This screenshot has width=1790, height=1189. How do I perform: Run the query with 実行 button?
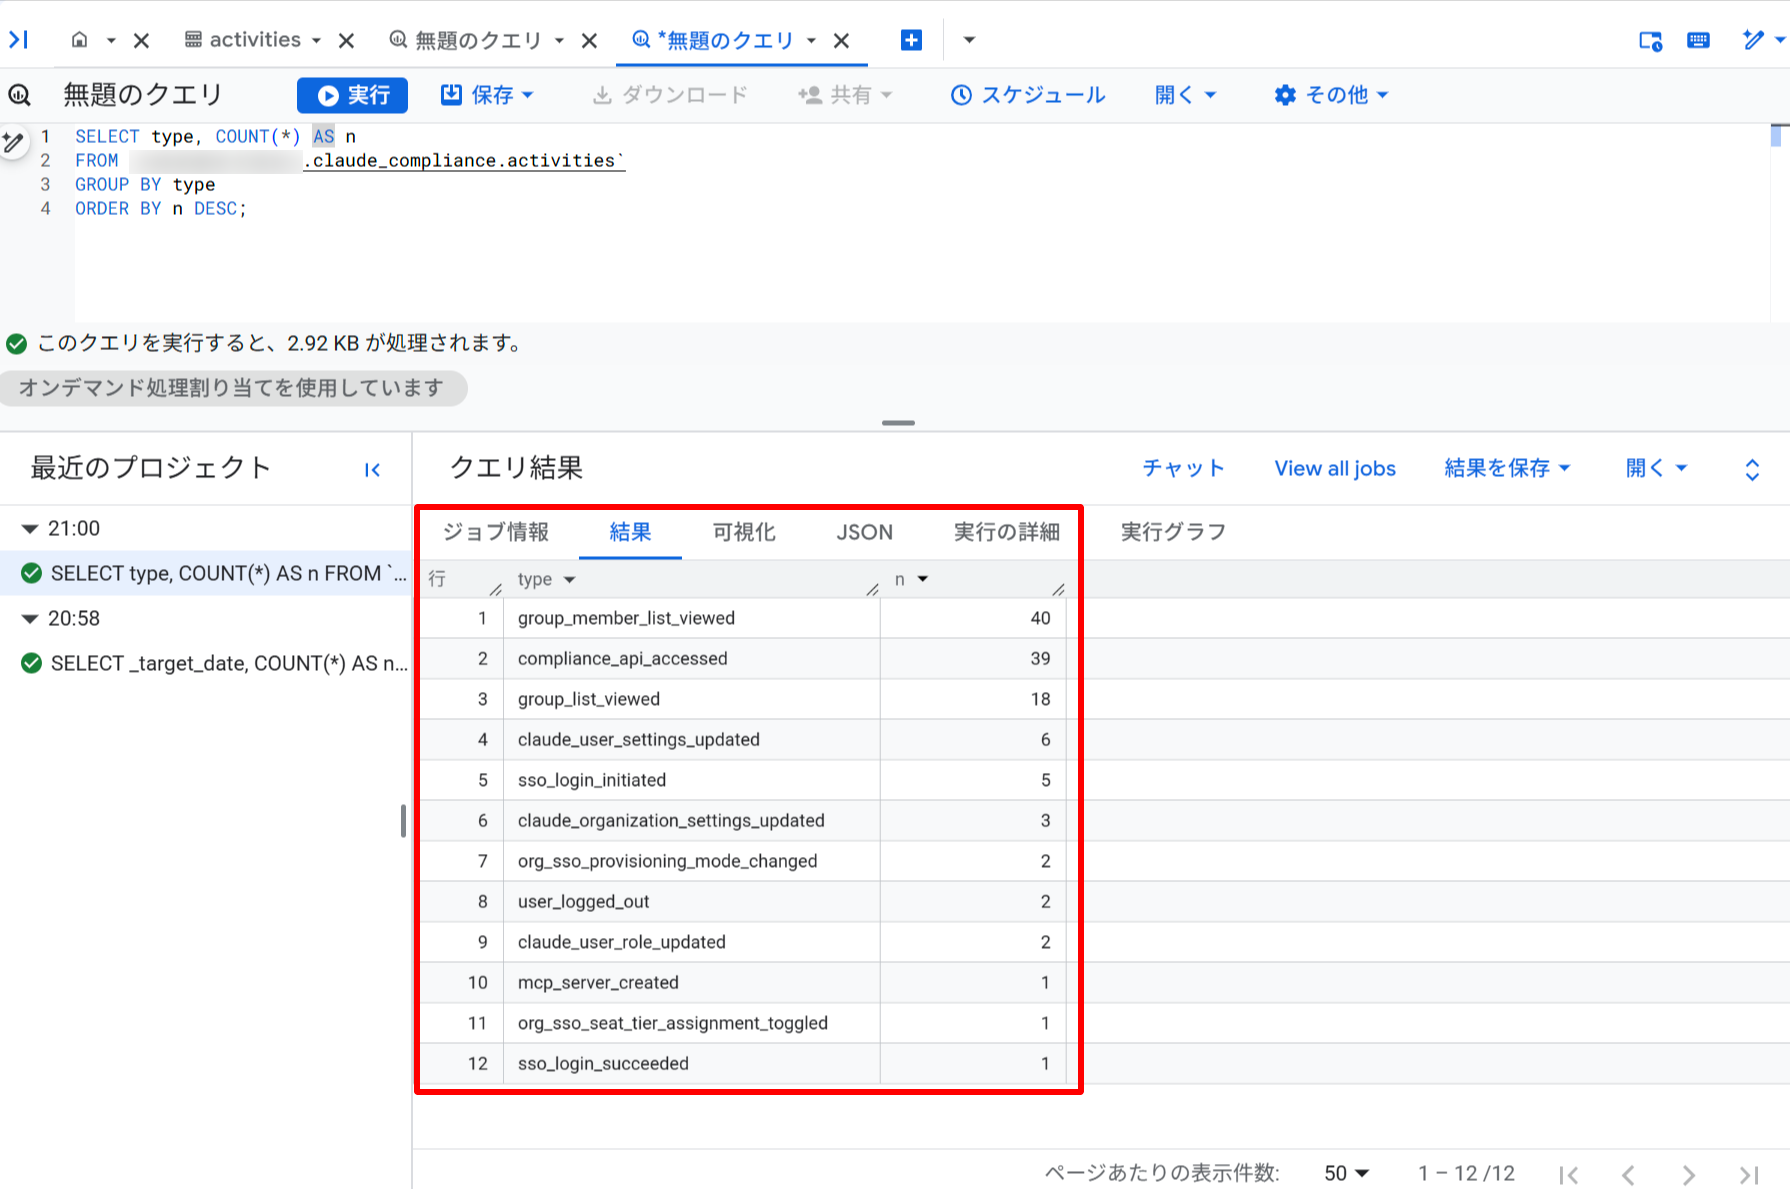coord(352,95)
